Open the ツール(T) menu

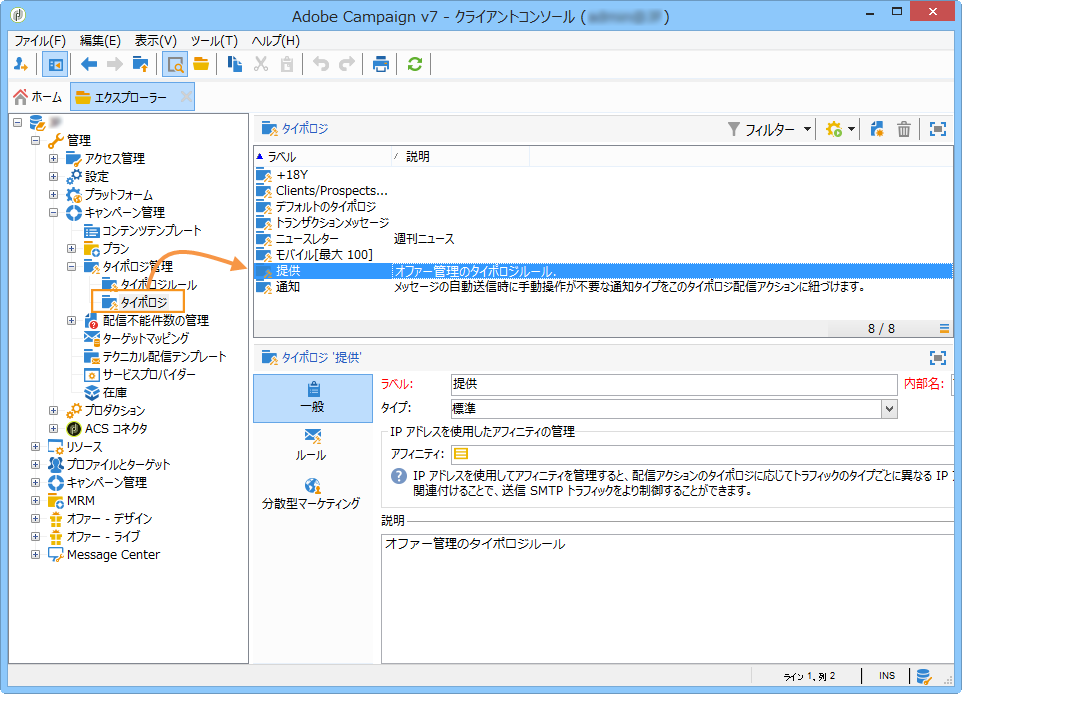(214, 41)
